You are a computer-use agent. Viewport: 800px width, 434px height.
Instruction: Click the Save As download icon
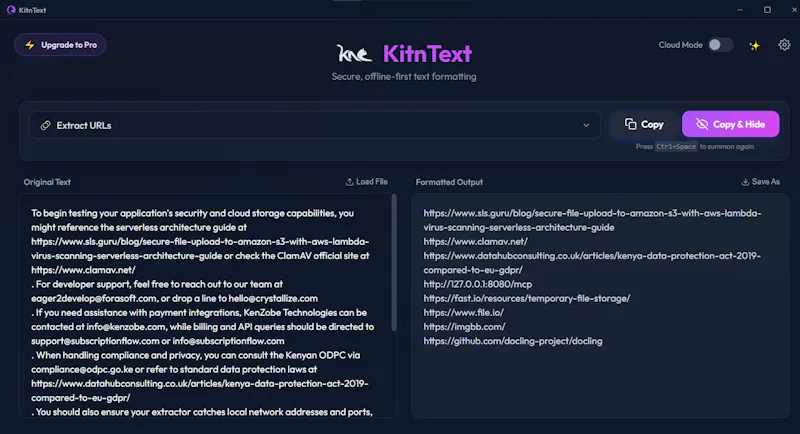[x=745, y=182]
